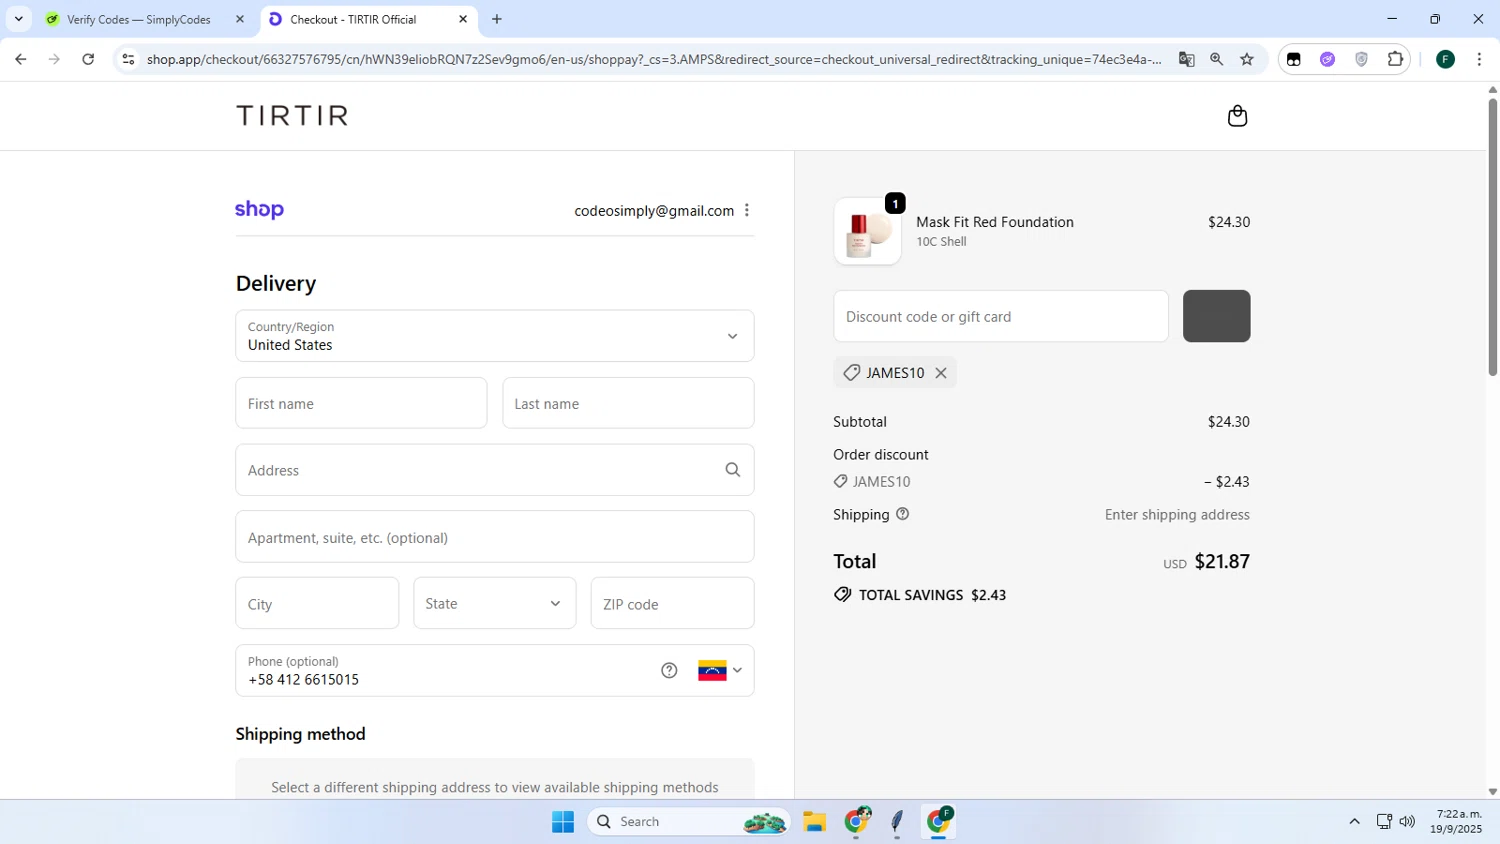Show hidden system tray icons

pyautogui.click(x=1354, y=821)
